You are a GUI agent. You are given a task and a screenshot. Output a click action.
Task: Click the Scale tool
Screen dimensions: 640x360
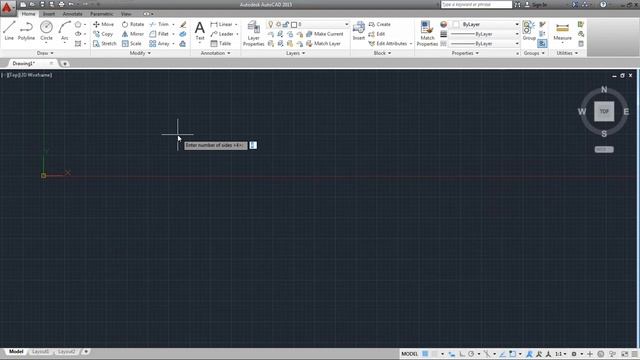click(131, 43)
